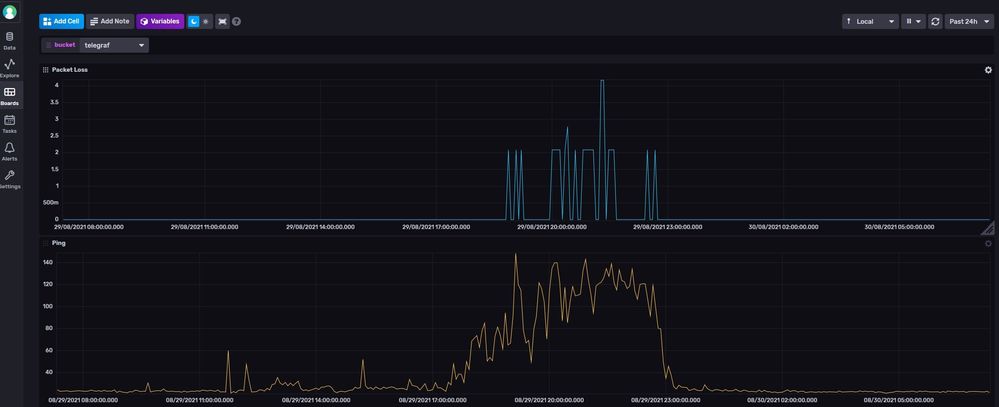This screenshot has width=999, height=407.
Task: Enter presentation mode fullscreen icon
Action: tap(222, 21)
